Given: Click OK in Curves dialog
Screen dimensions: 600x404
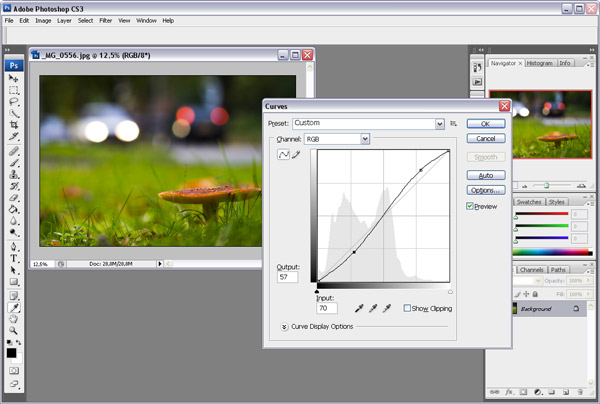Looking at the screenshot, I should click(x=486, y=124).
